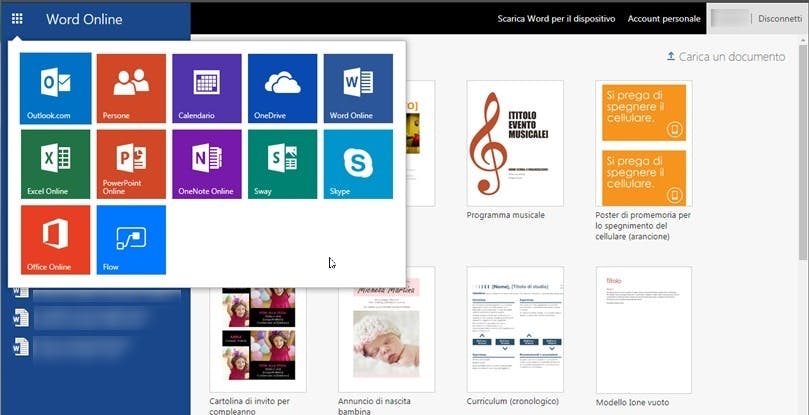Click the Cartolina di invito per compleanno caption
The height and width of the screenshot is (415, 809).
click(x=250, y=406)
